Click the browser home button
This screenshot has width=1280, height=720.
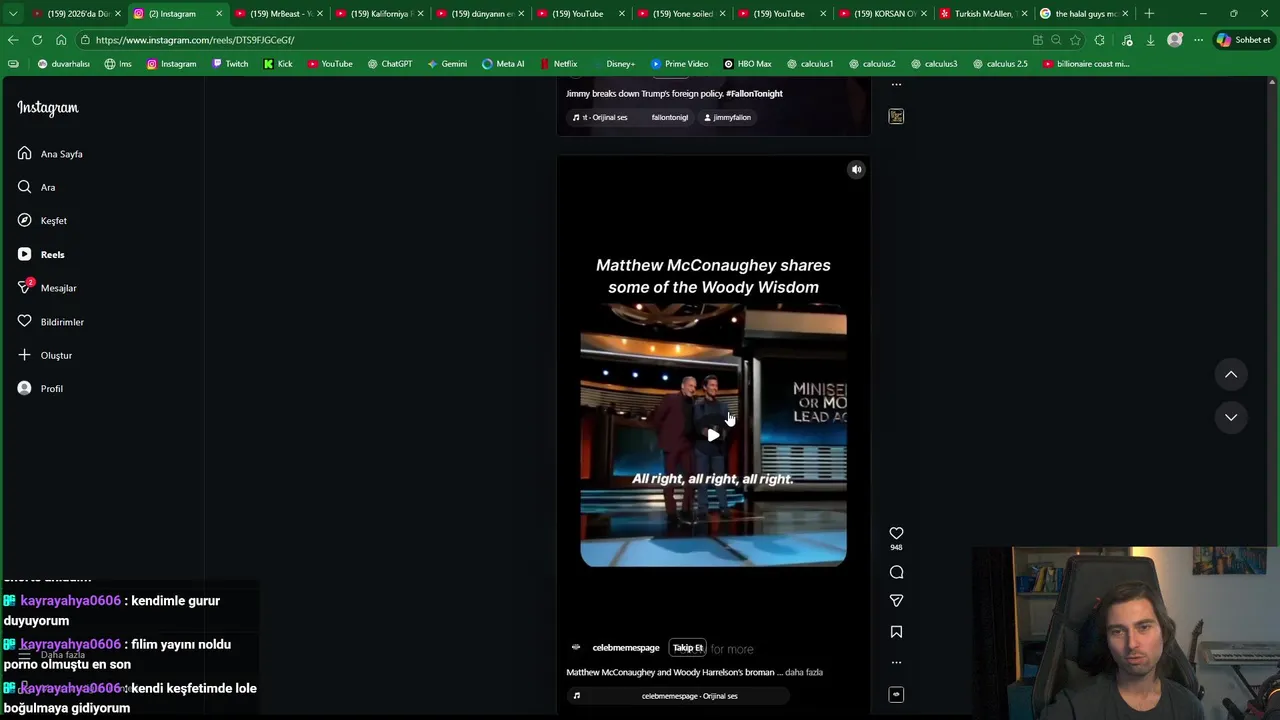click(x=61, y=40)
